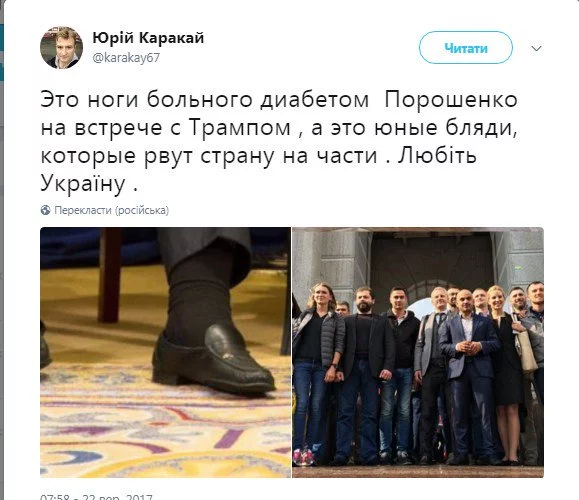Image resolution: width=579 pixels, height=500 pixels.
Task: Open the Юрій Каракай display name link
Action: pyautogui.click(x=148, y=38)
